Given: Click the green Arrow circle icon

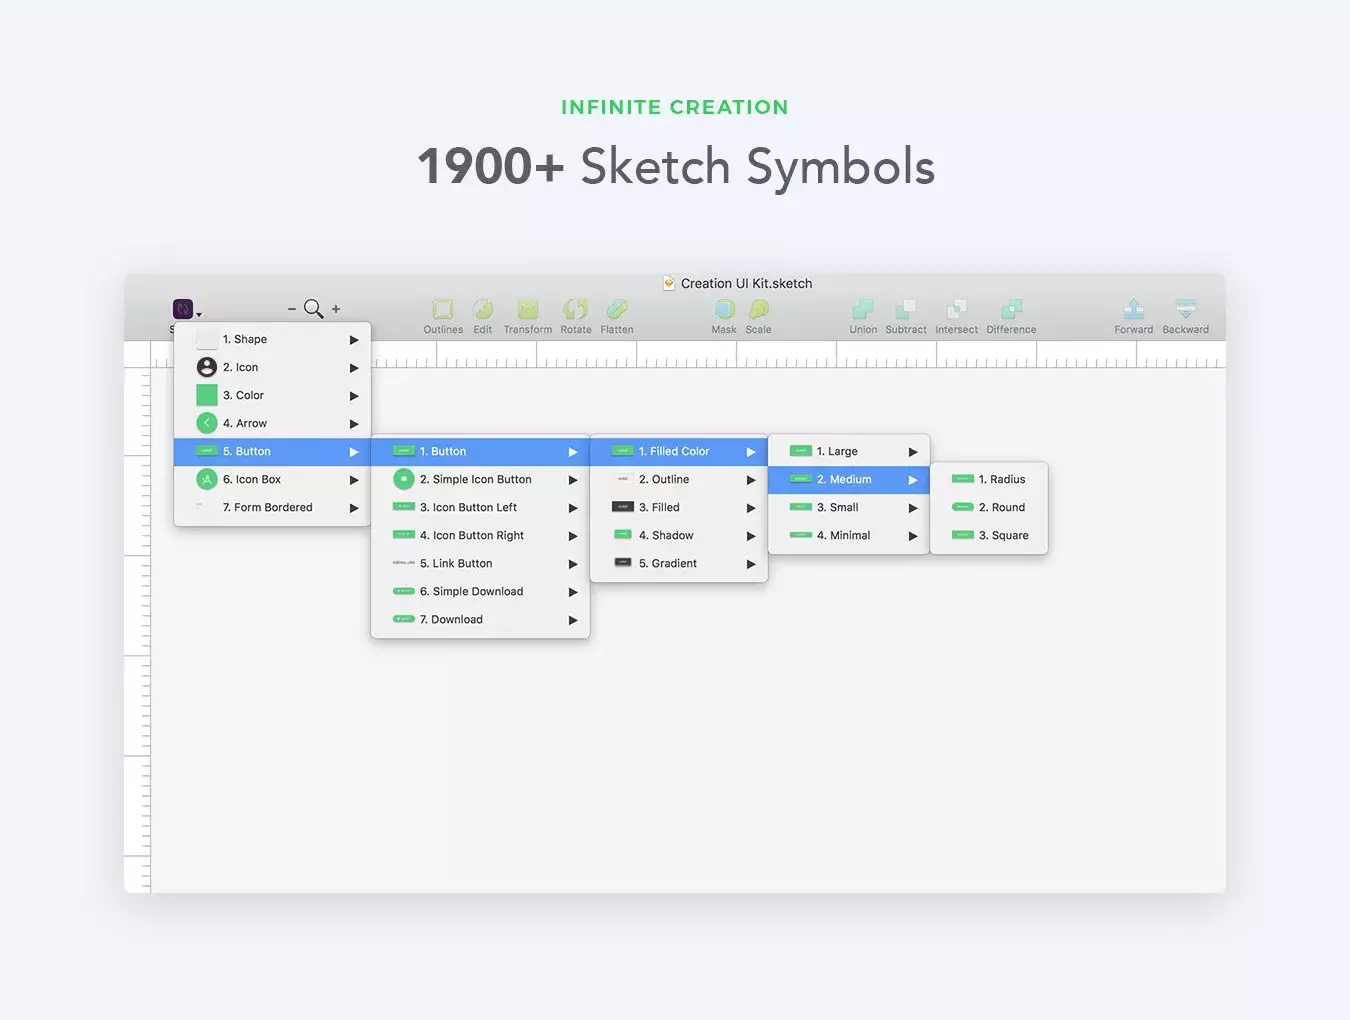Looking at the screenshot, I should (x=207, y=423).
